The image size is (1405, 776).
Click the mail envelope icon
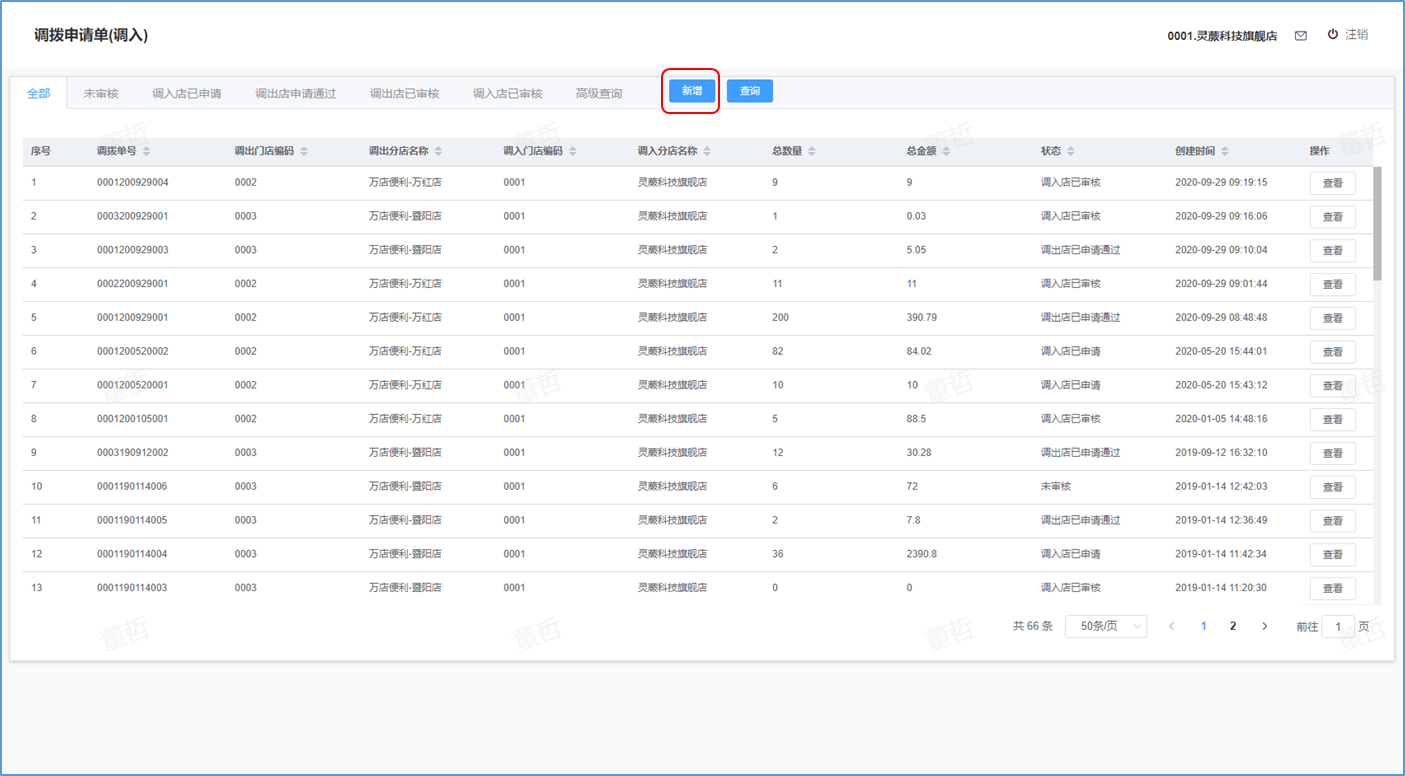[x=1301, y=35]
